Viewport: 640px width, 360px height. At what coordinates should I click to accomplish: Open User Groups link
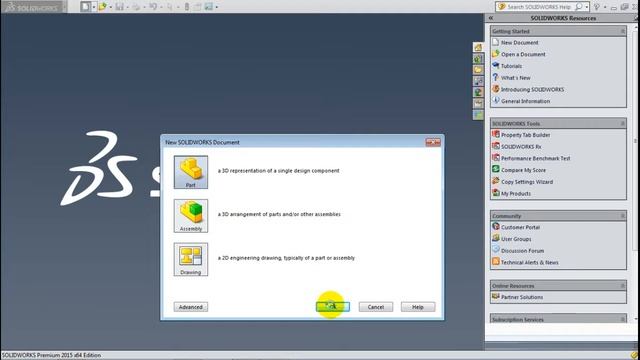click(x=516, y=239)
